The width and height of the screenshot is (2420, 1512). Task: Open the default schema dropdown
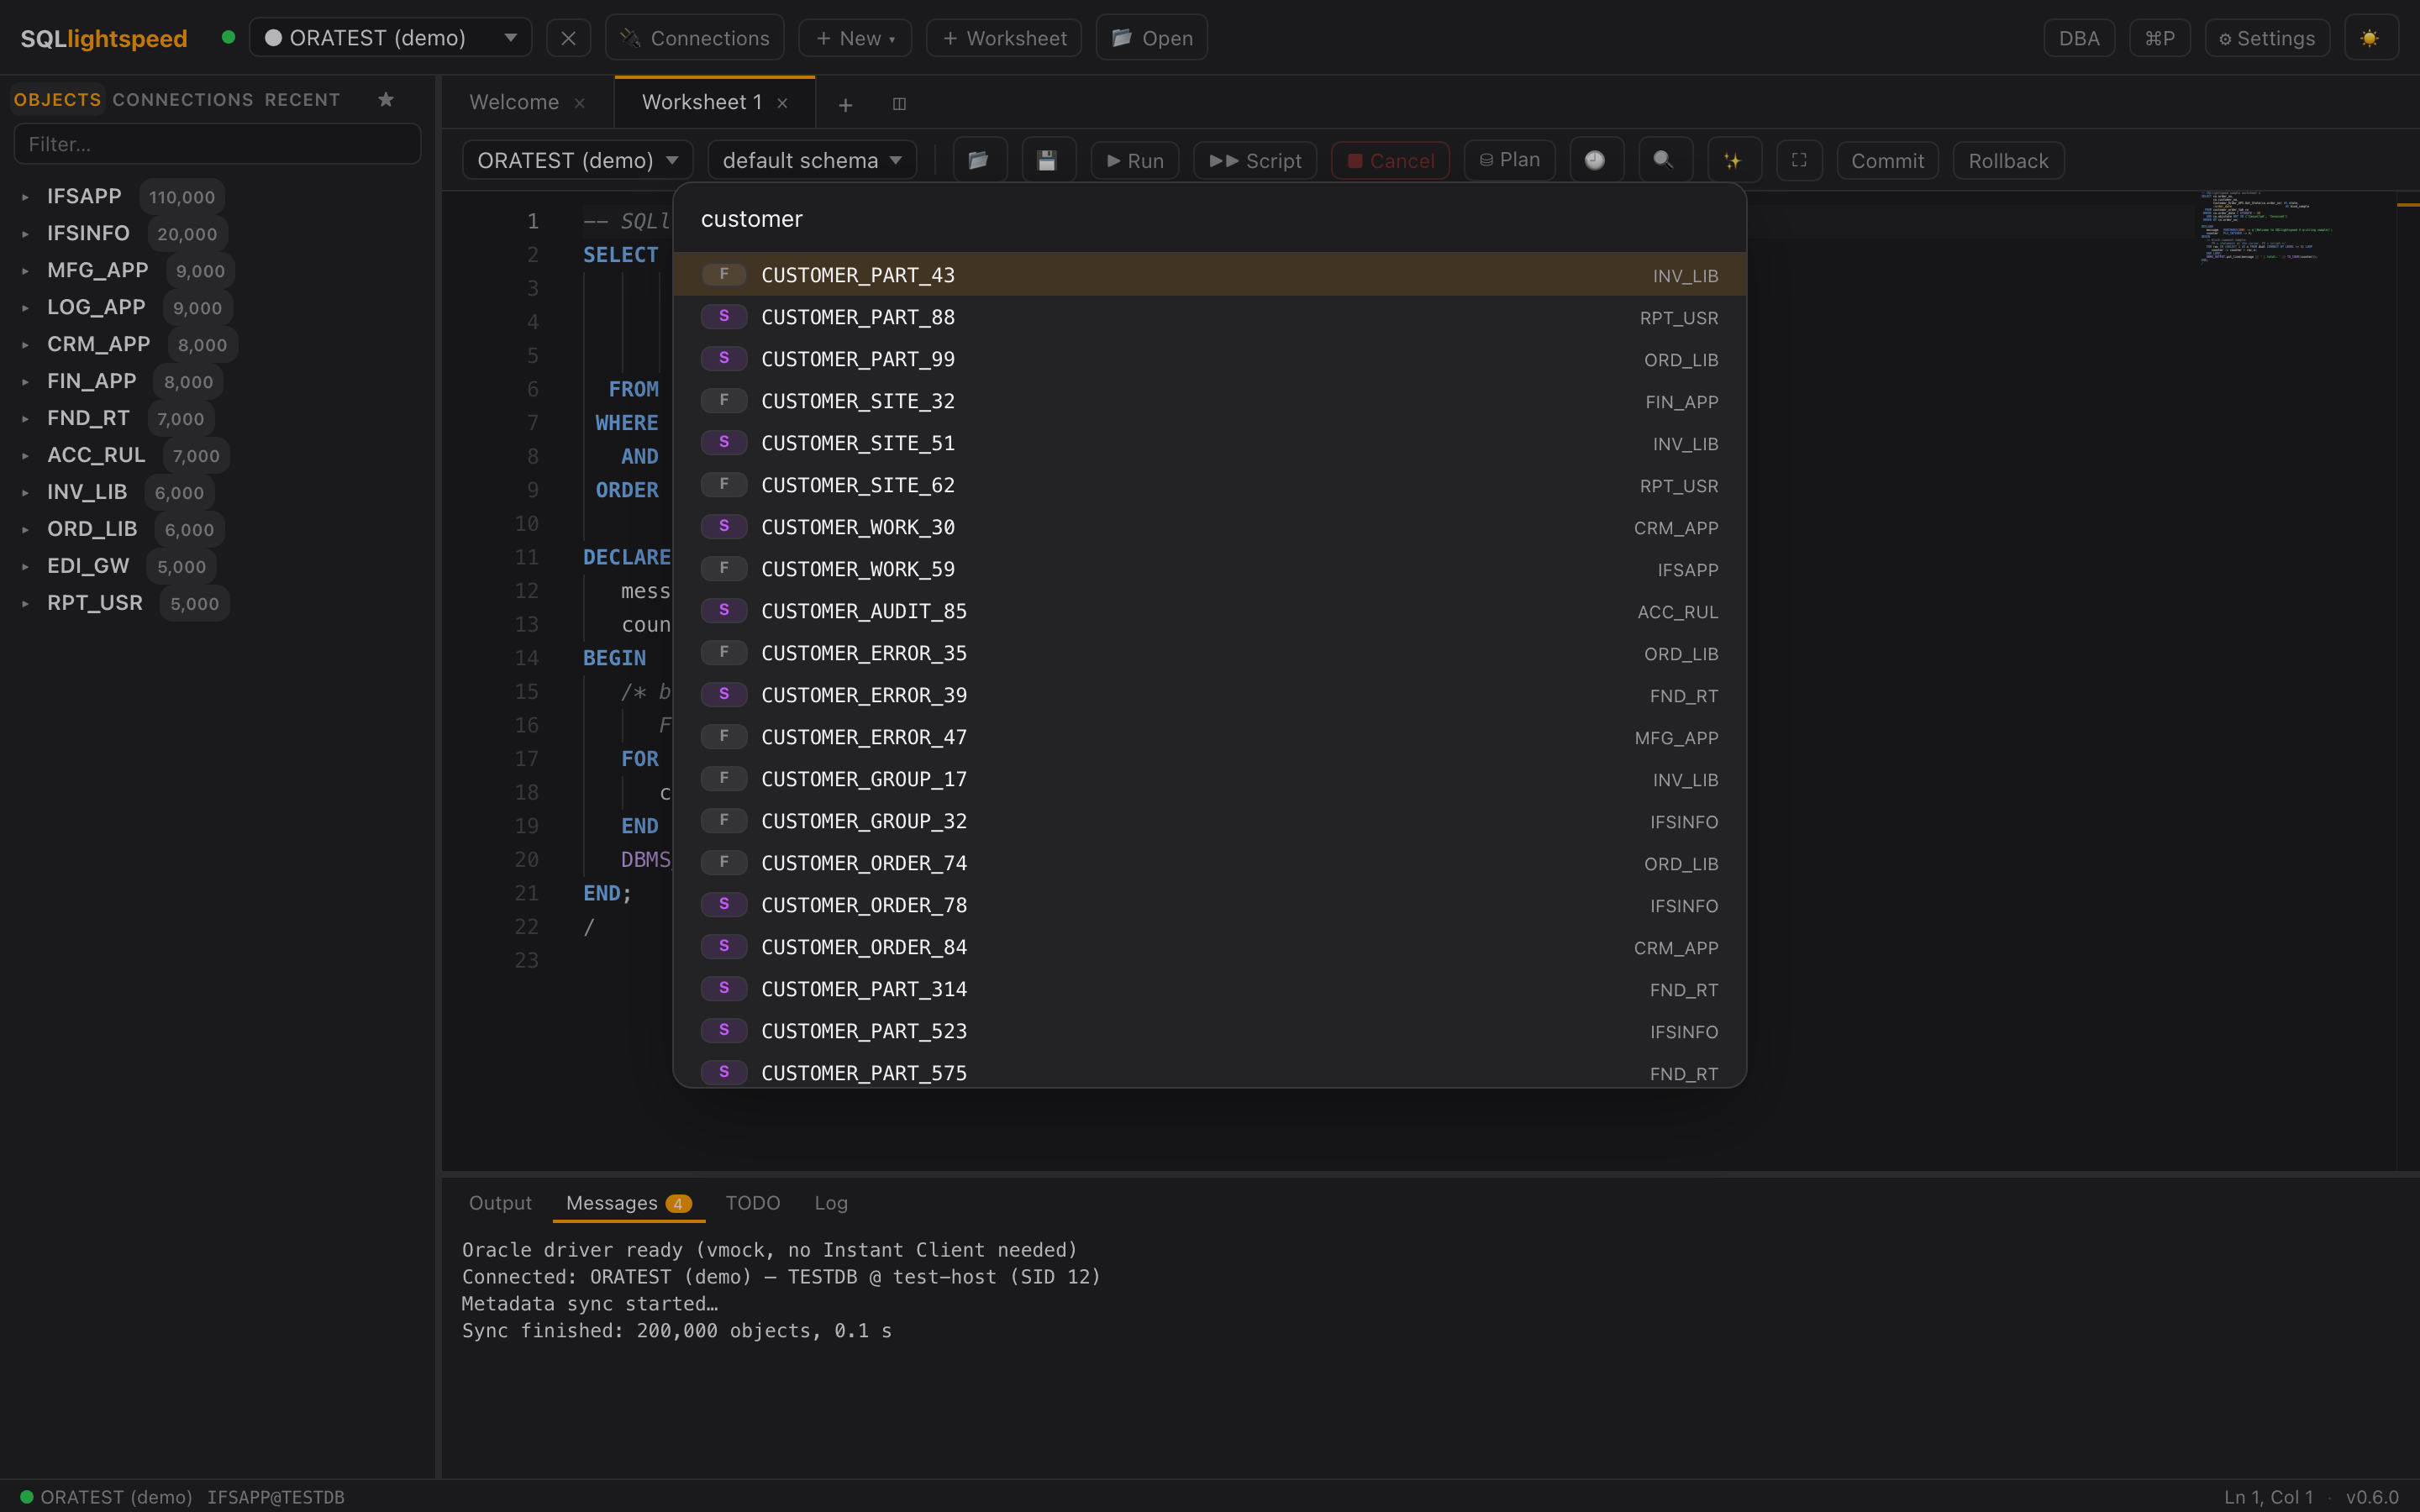[812, 160]
